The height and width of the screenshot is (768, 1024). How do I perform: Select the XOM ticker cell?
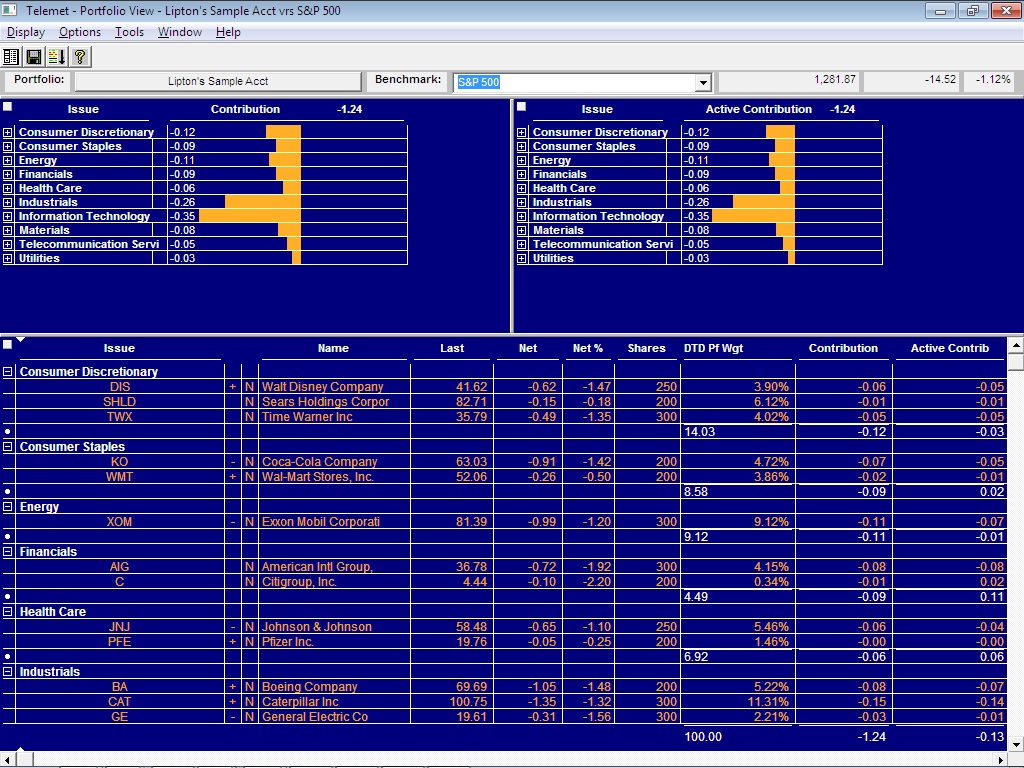click(x=120, y=522)
